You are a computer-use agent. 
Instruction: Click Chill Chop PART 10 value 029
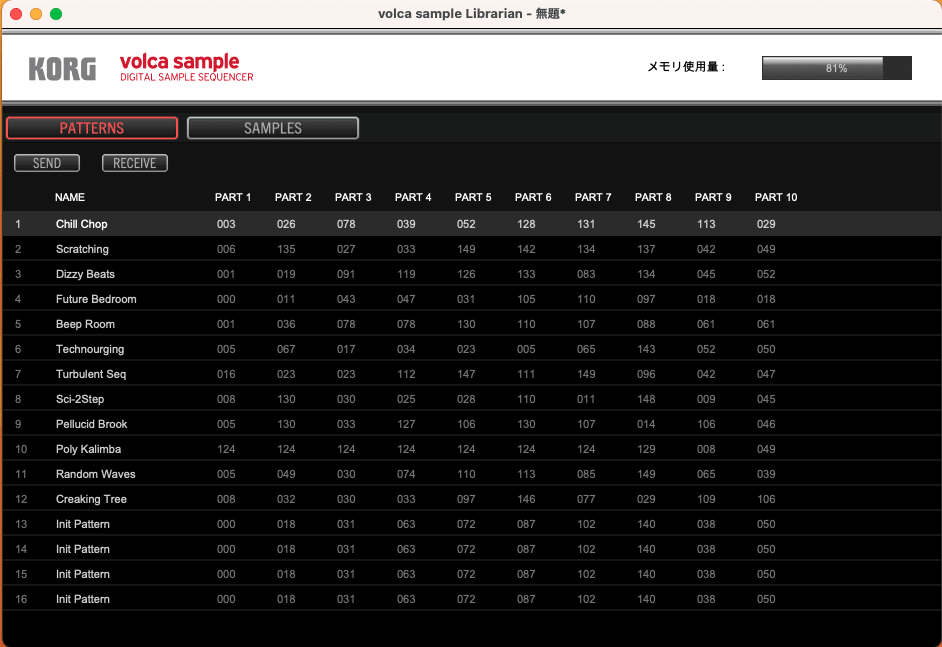766,224
